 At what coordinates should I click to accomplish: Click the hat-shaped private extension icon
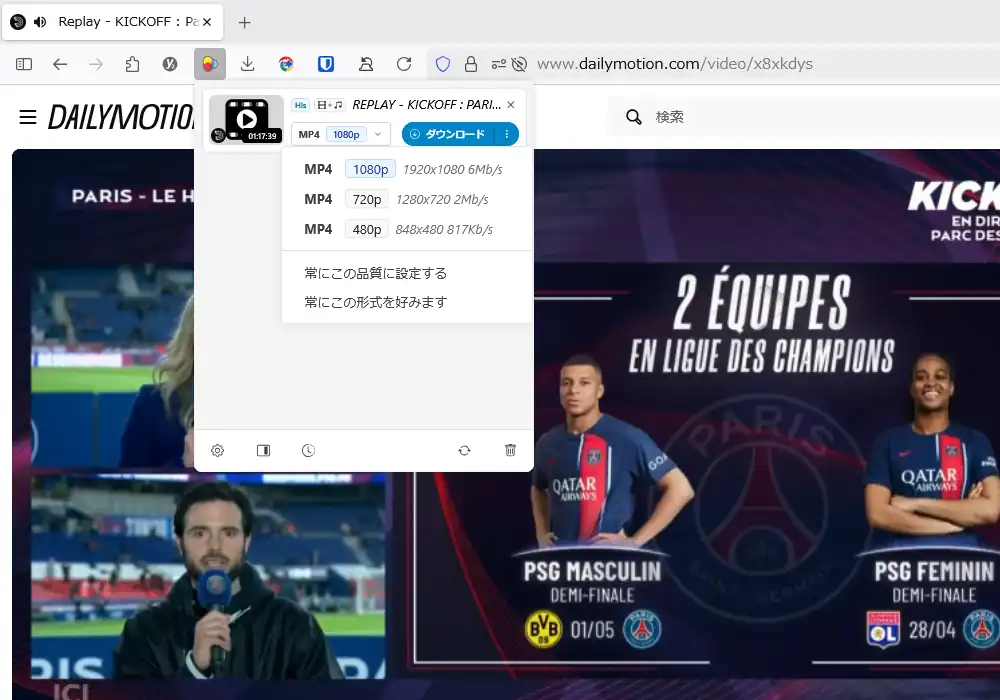pos(366,64)
